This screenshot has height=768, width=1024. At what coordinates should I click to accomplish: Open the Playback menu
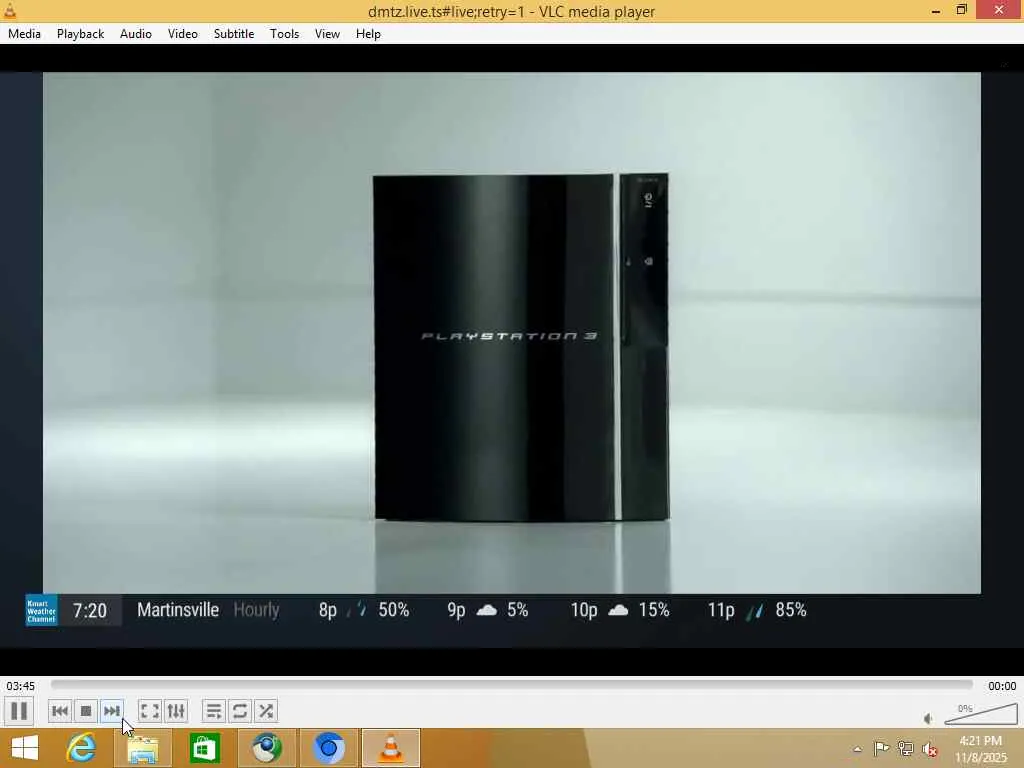click(80, 34)
